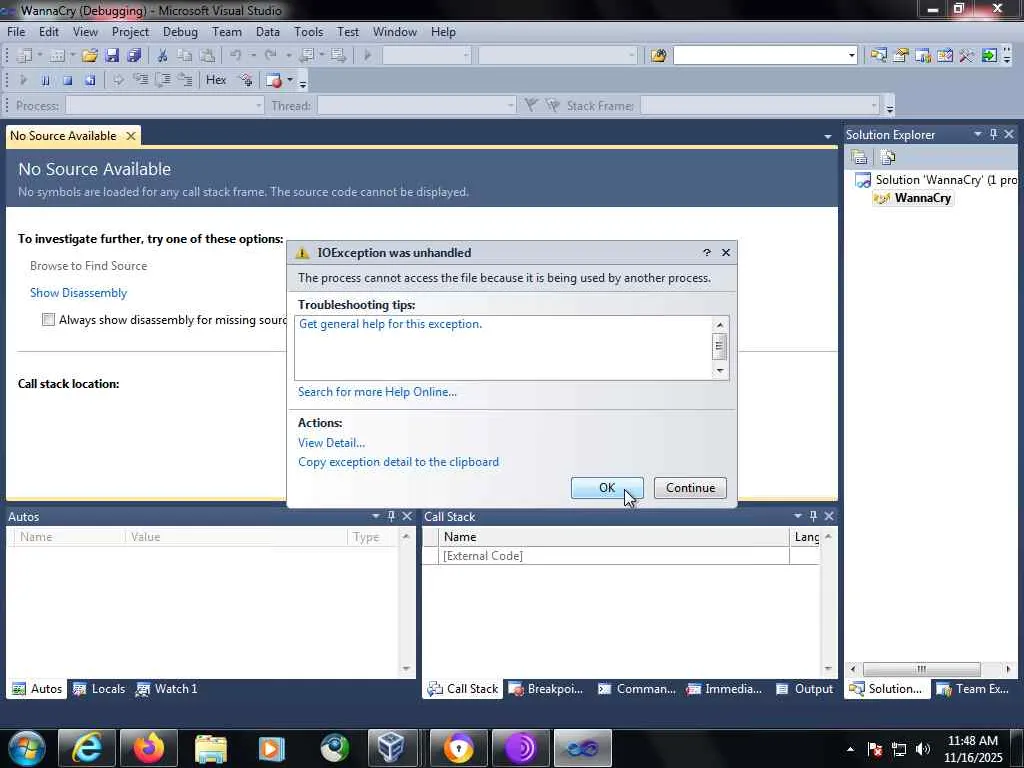The height and width of the screenshot is (768, 1024).
Task: Click Continue in the IOException dialog
Action: pyautogui.click(x=690, y=488)
